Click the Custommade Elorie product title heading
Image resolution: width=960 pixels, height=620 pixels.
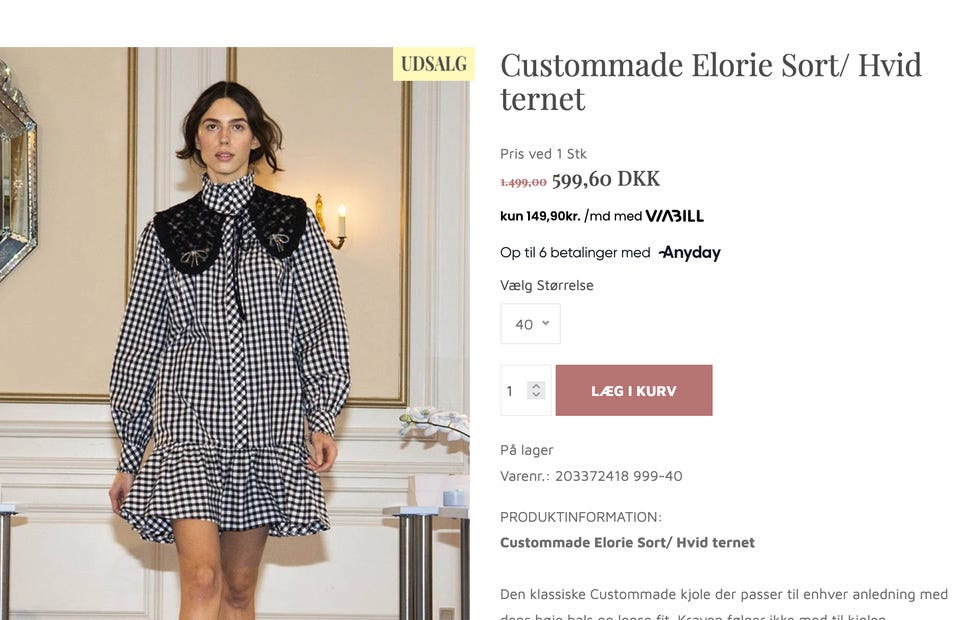(711, 82)
